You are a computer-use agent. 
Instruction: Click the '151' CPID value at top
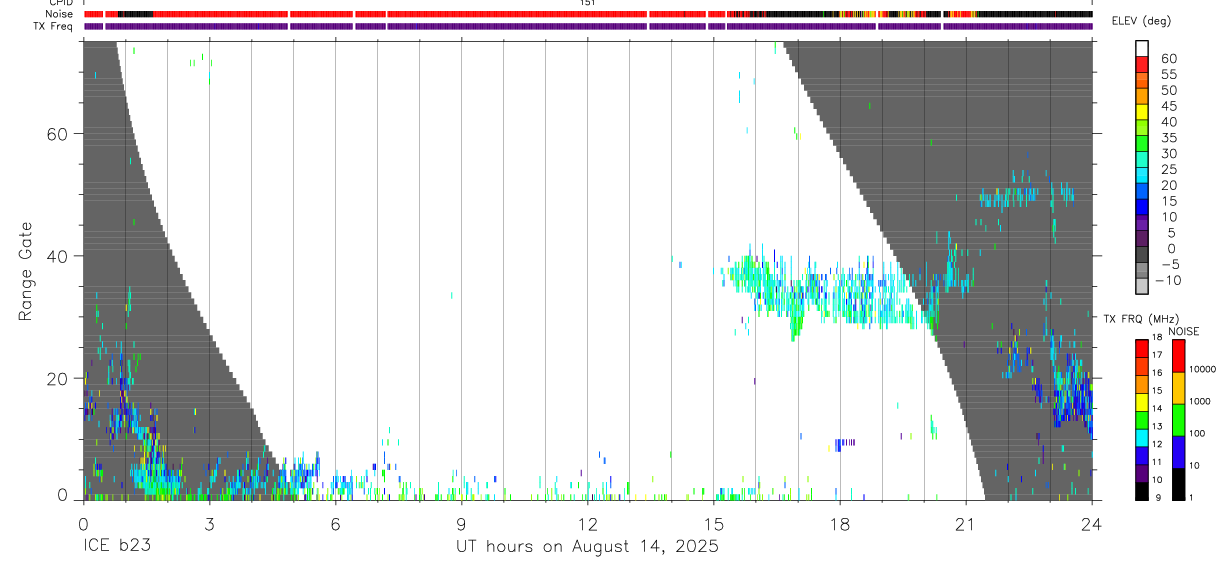[x=588, y=3]
